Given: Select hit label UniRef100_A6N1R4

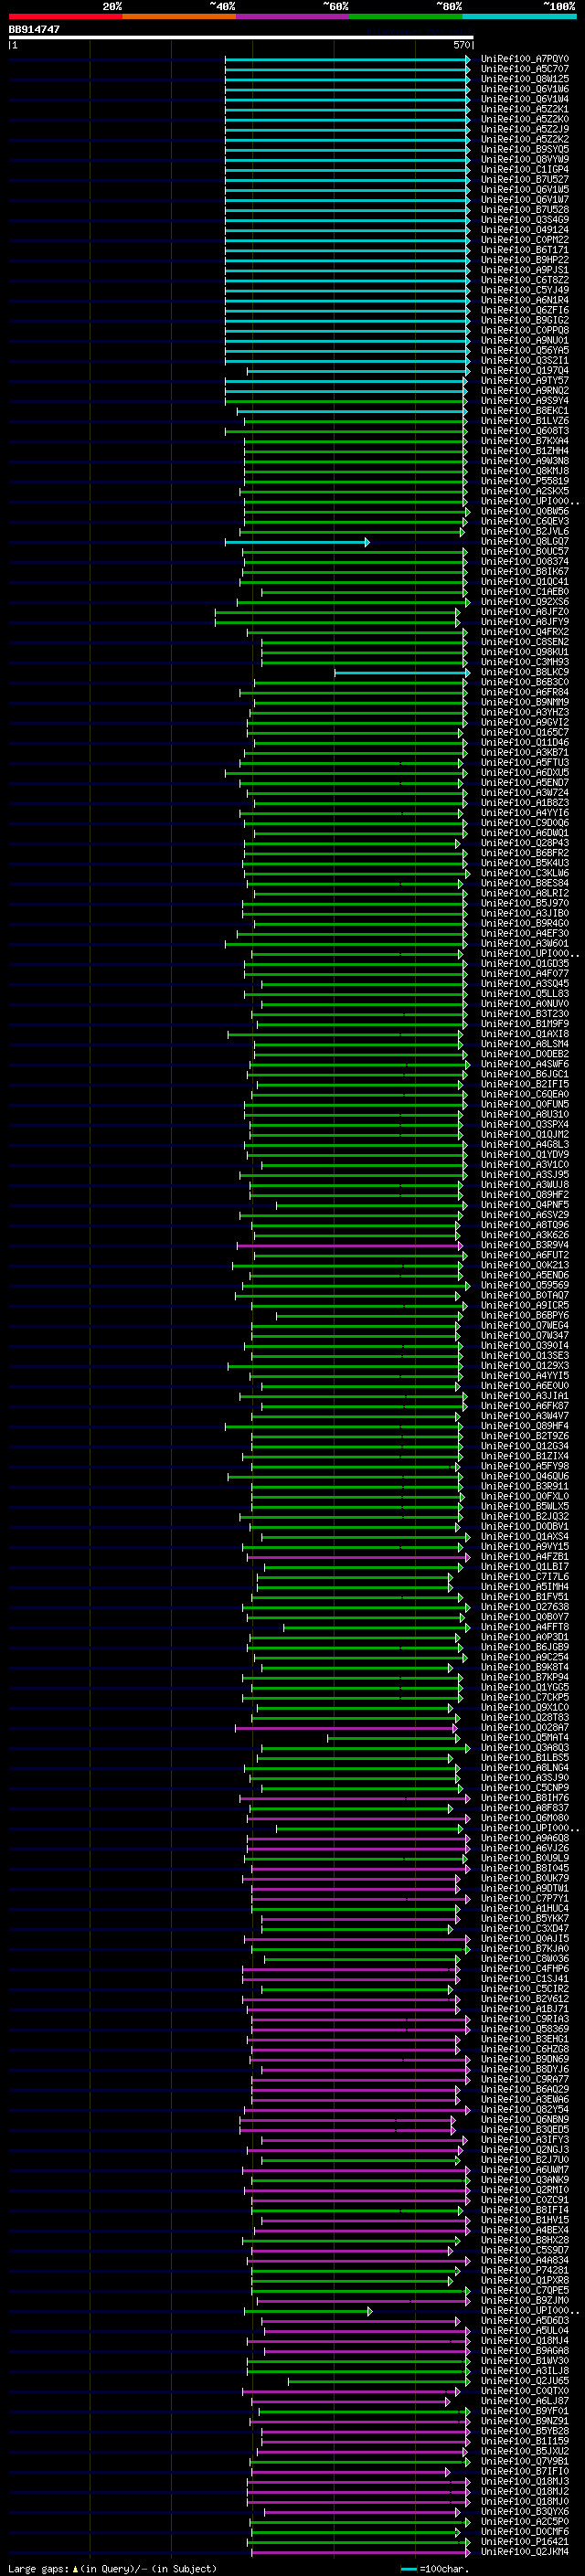Looking at the screenshot, I should click(525, 300).
